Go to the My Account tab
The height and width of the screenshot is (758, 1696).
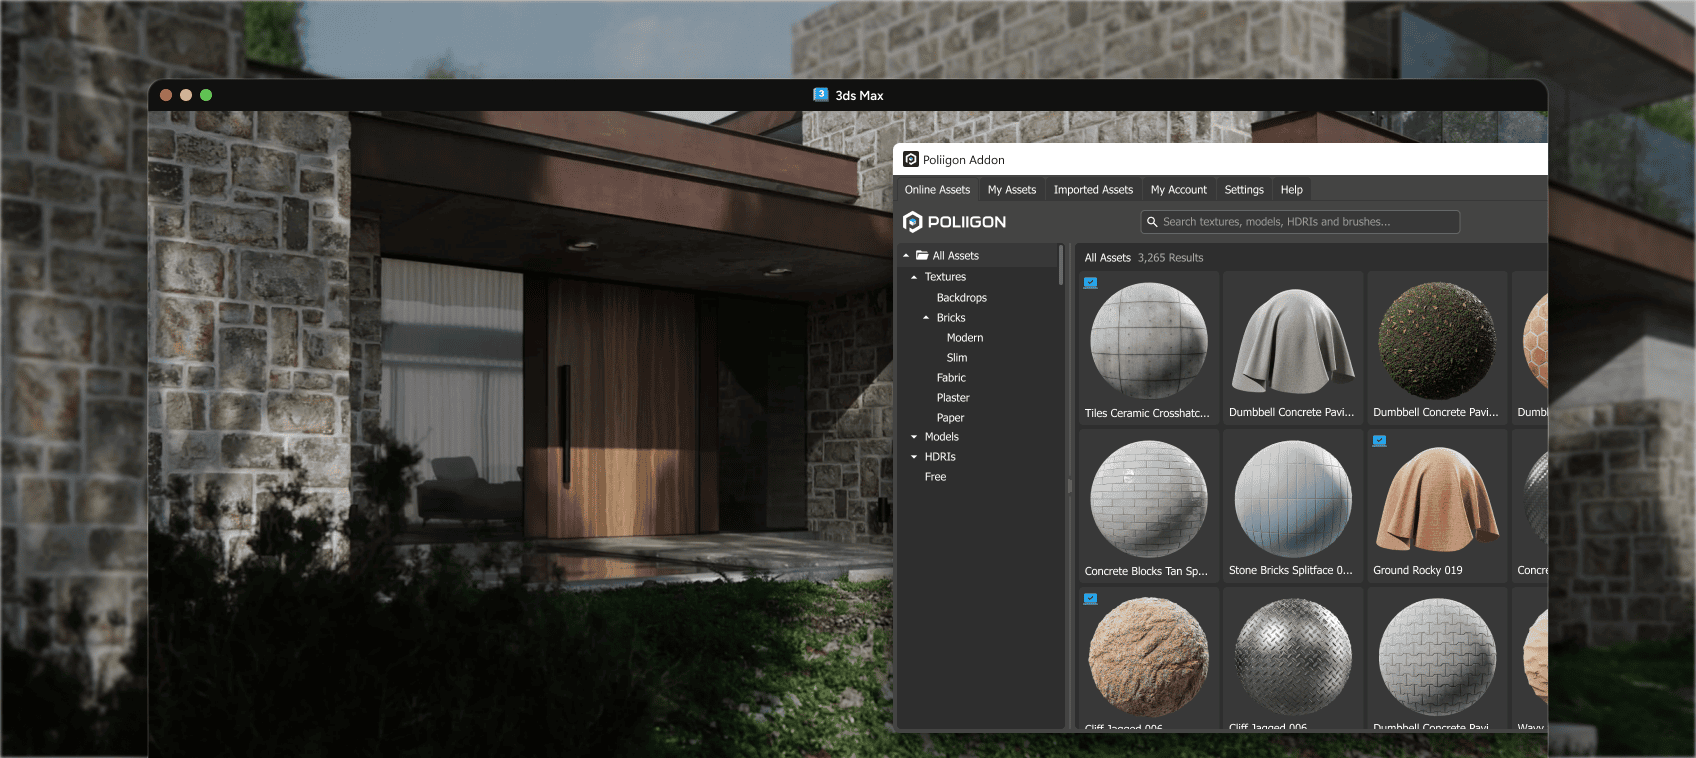click(1179, 190)
